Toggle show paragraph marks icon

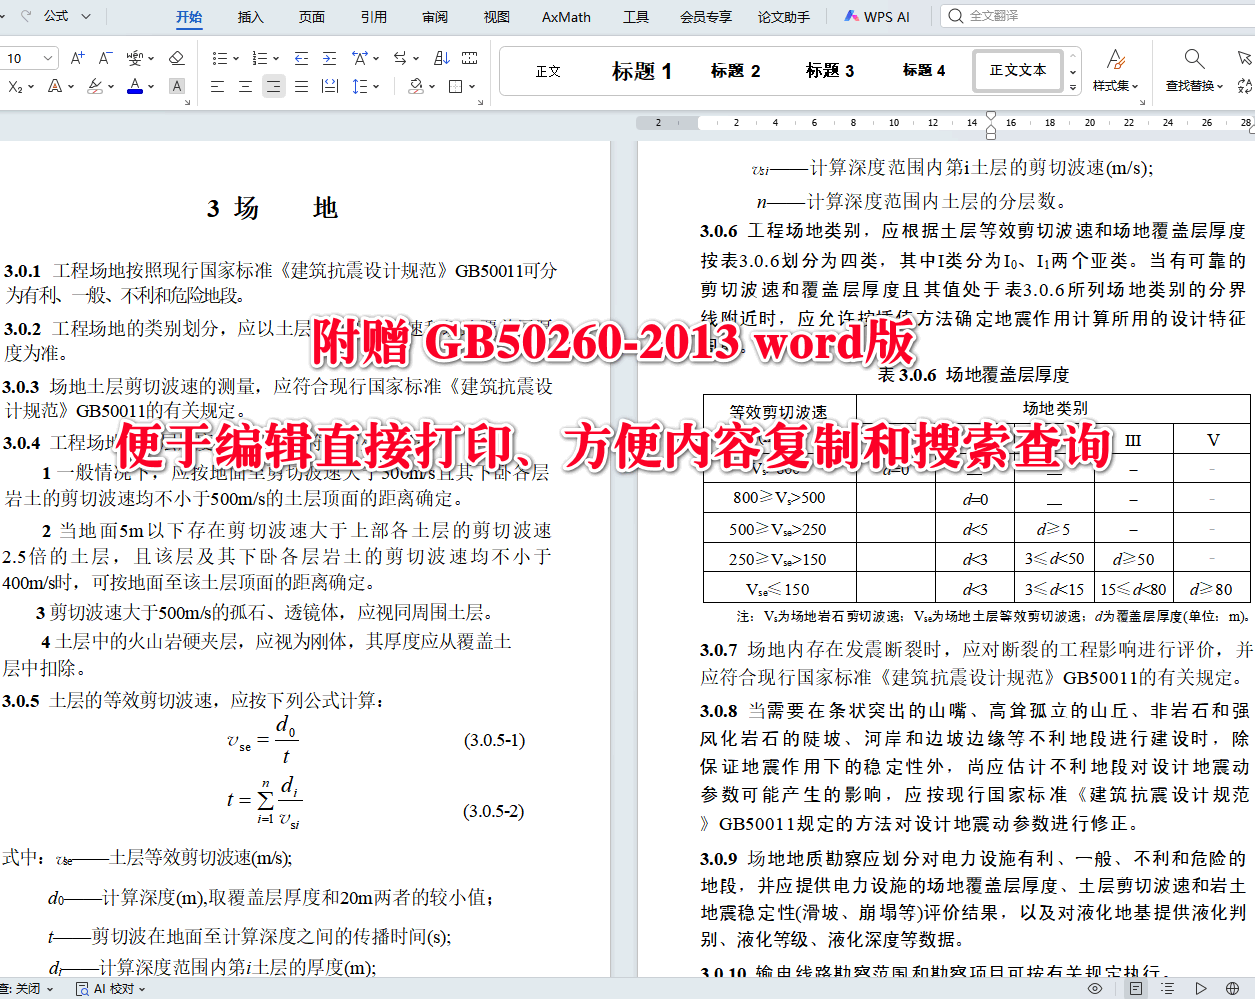tap(470, 58)
